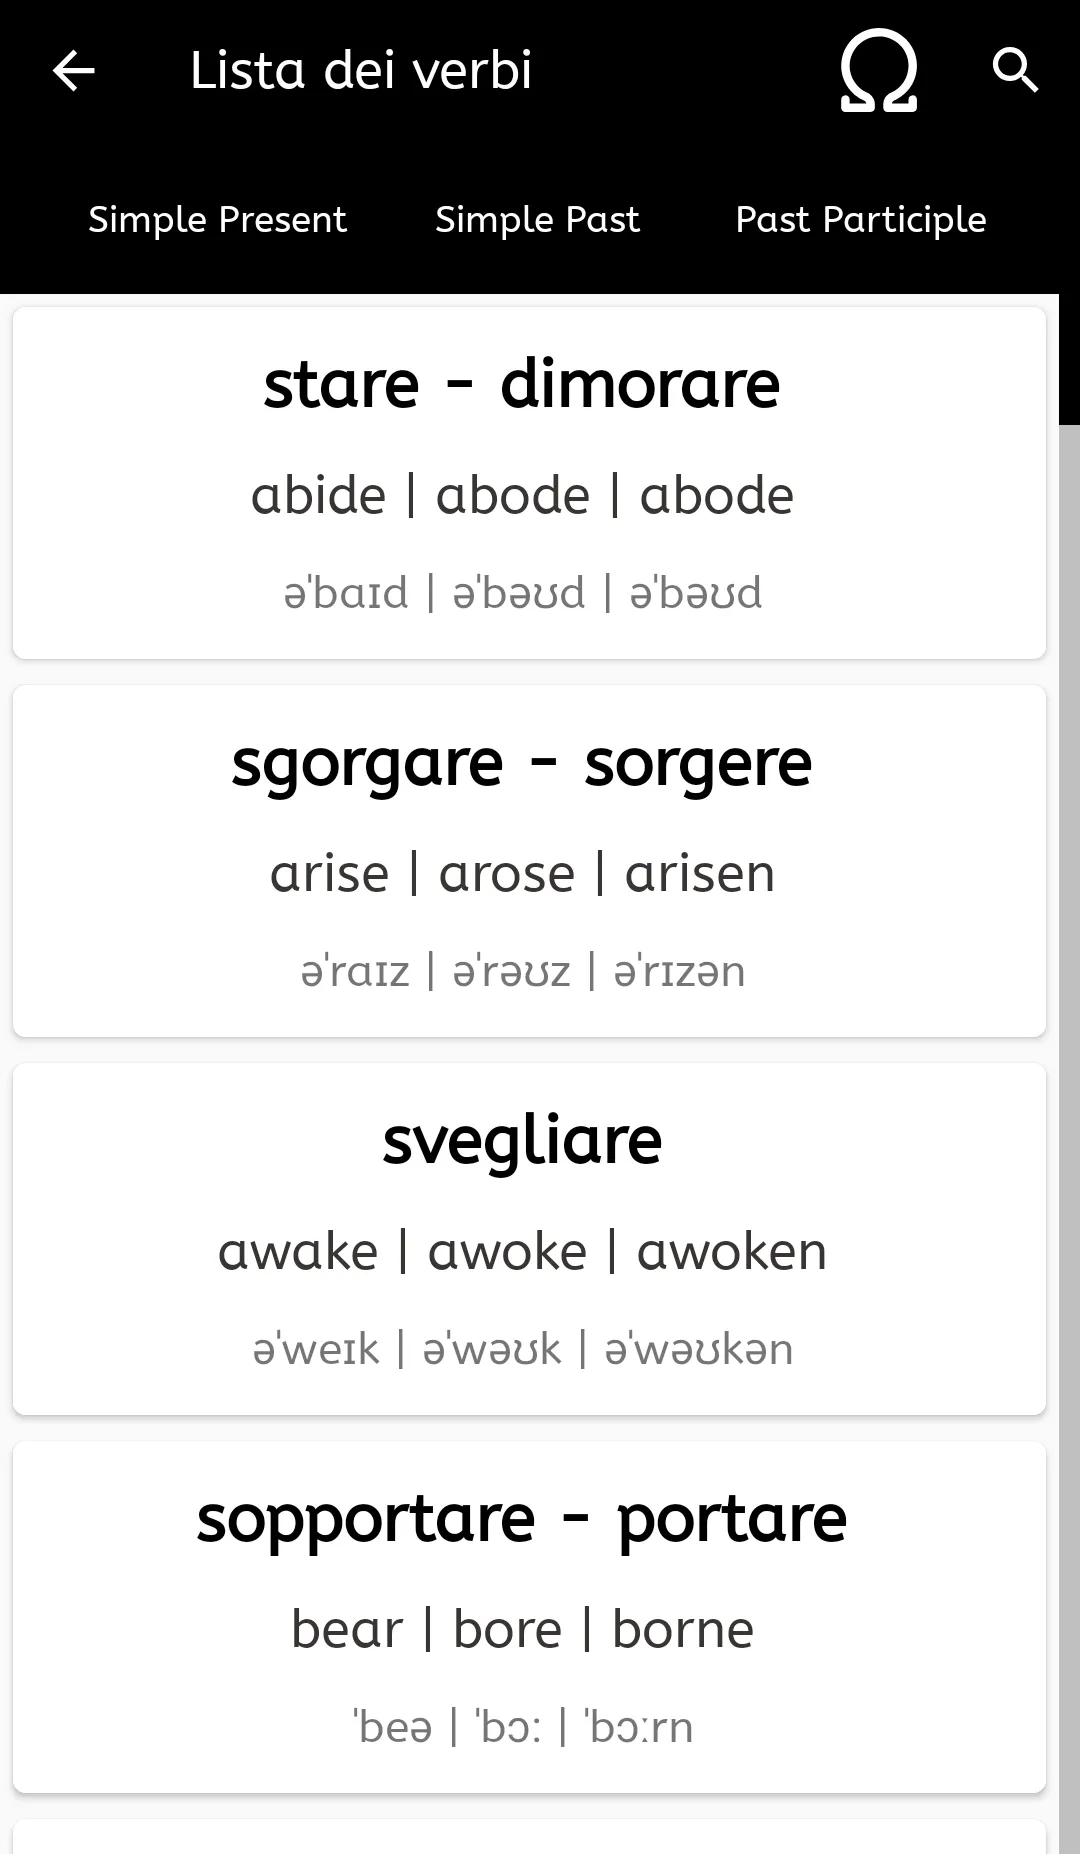Viewport: 1080px width, 1854px height.
Task: Open the Omega phonetic symbols icon
Action: tap(878, 71)
